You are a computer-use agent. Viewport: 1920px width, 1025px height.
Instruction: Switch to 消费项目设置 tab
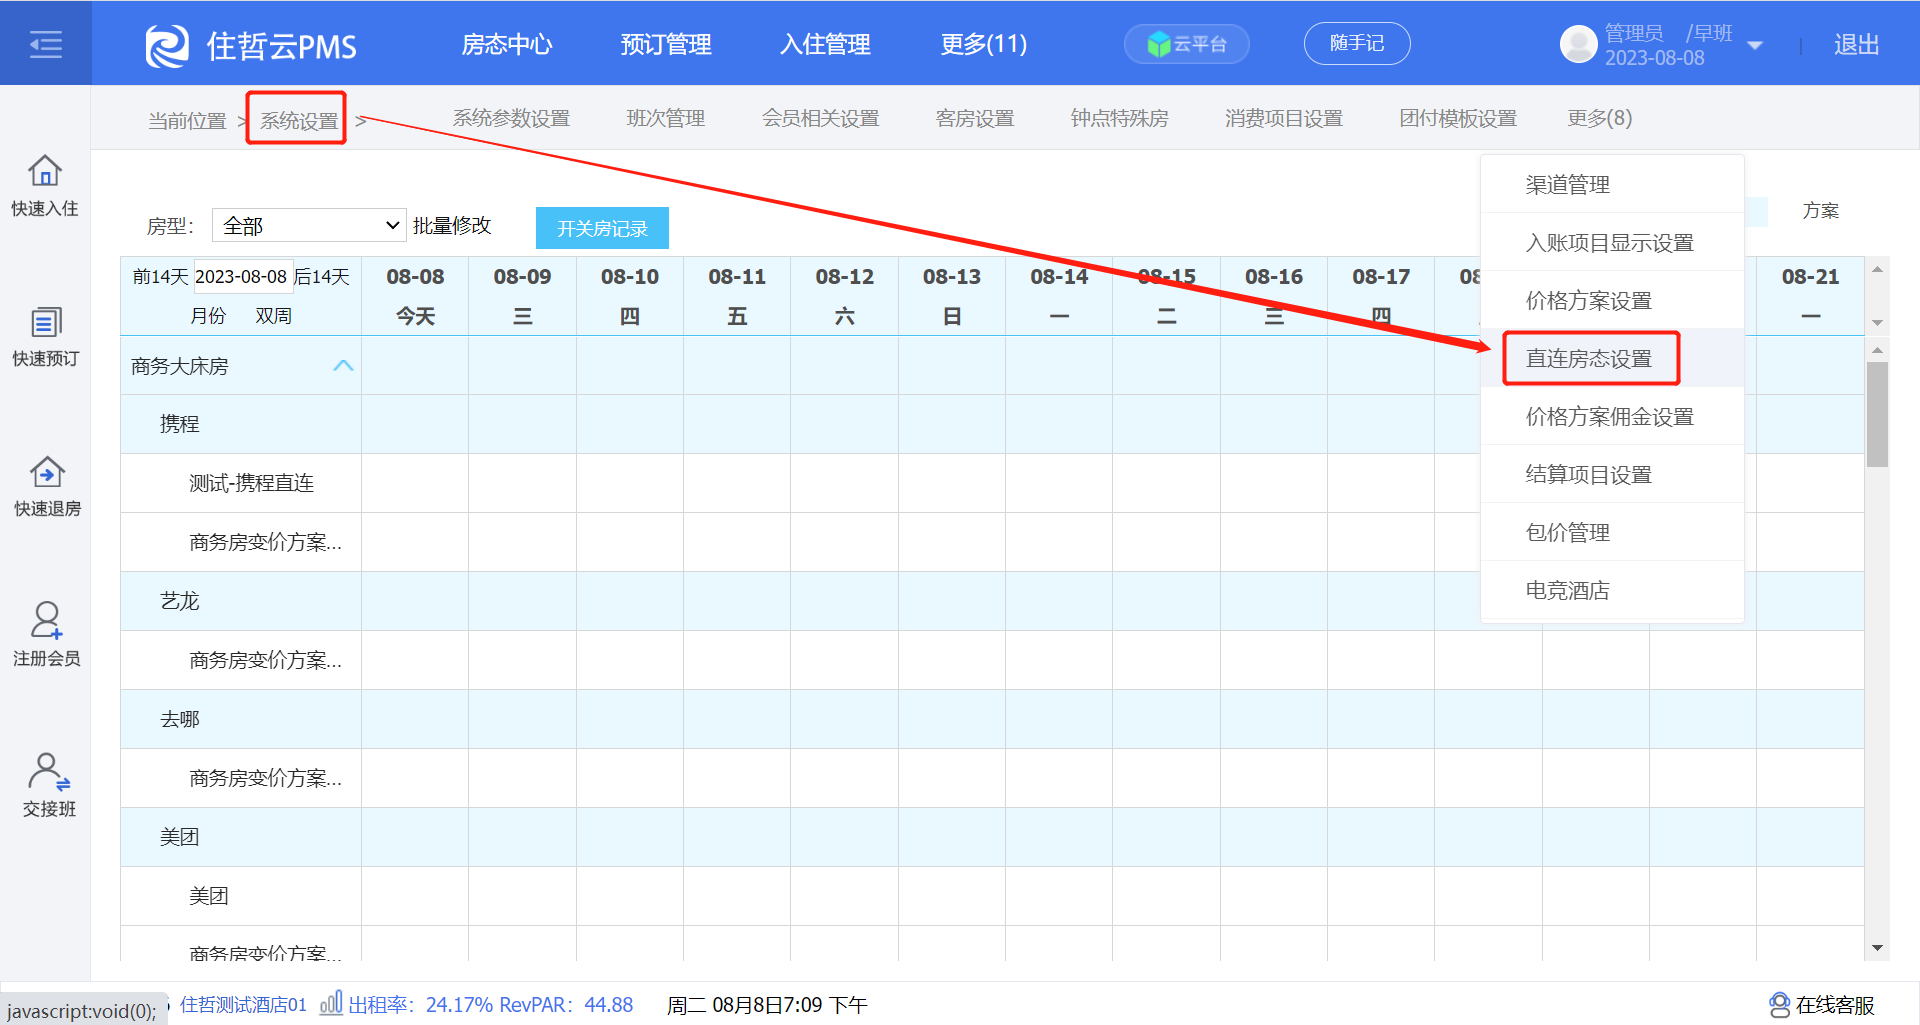click(1283, 118)
